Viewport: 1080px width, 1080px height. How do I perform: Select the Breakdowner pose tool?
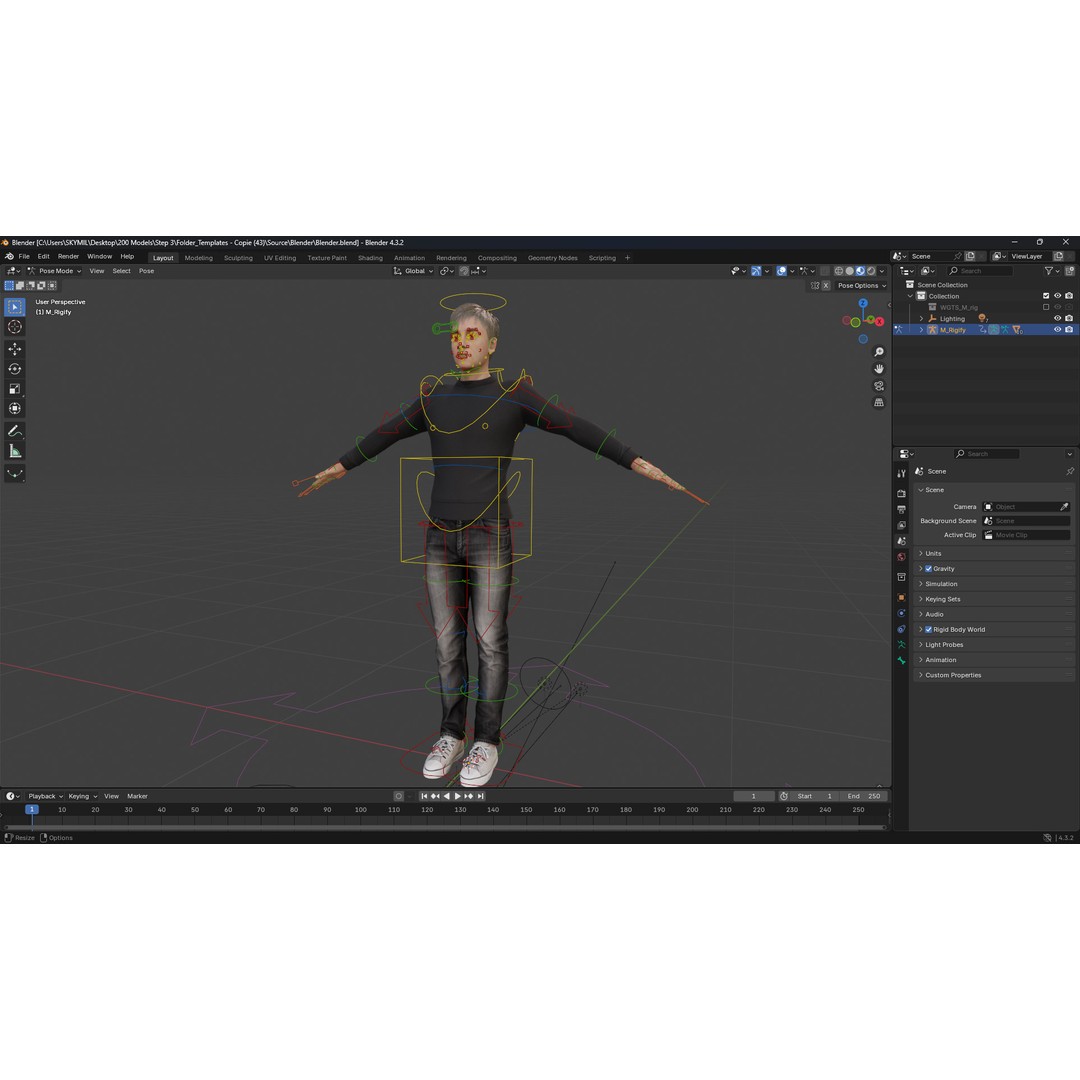[14, 473]
